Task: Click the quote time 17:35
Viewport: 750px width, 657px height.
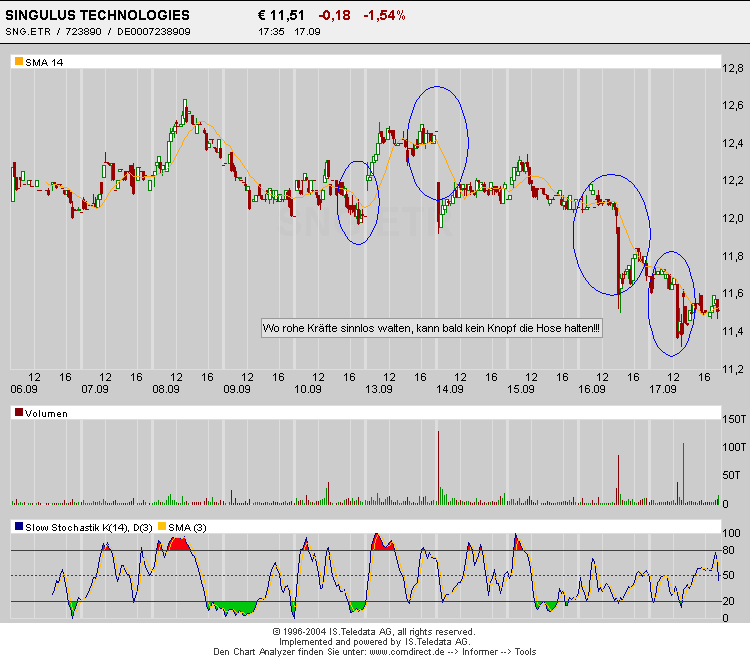Action: tap(271, 32)
